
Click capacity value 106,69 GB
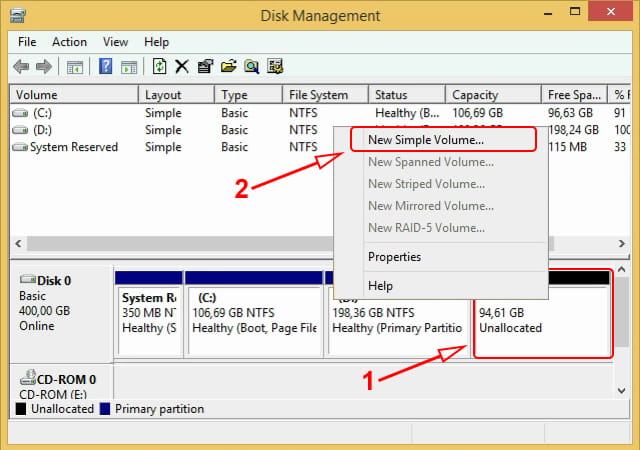[478, 113]
